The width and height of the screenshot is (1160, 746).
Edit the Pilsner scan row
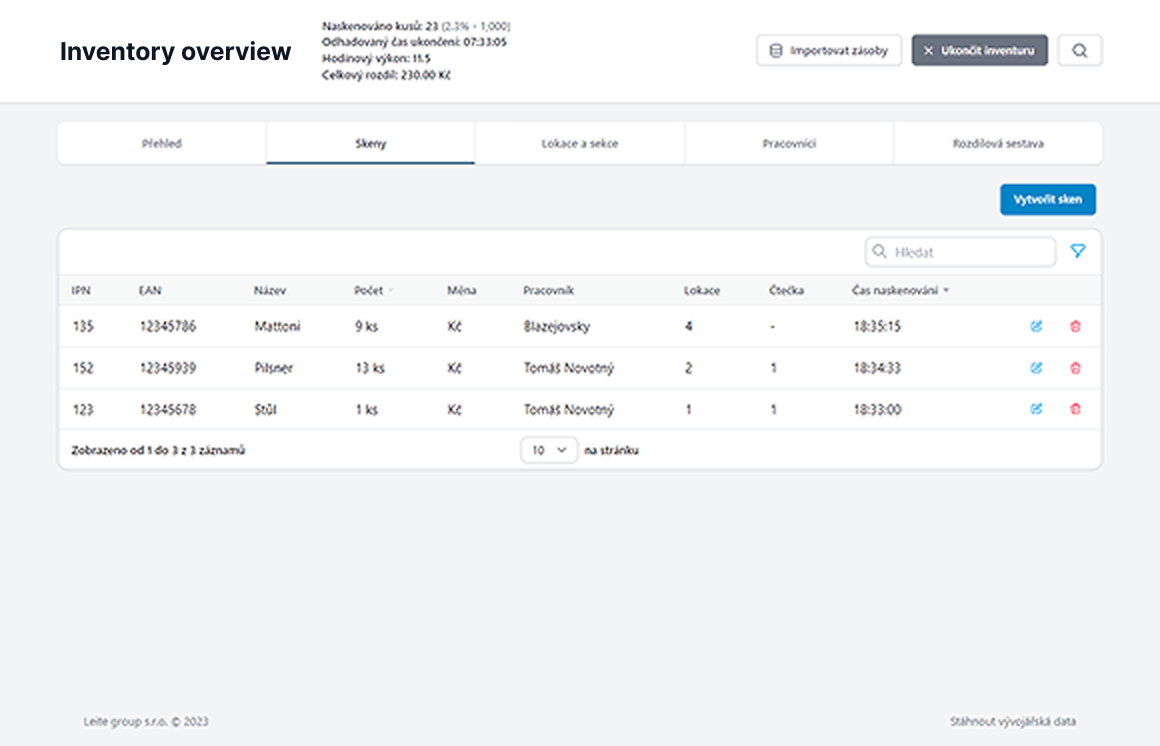[1036, 368]
